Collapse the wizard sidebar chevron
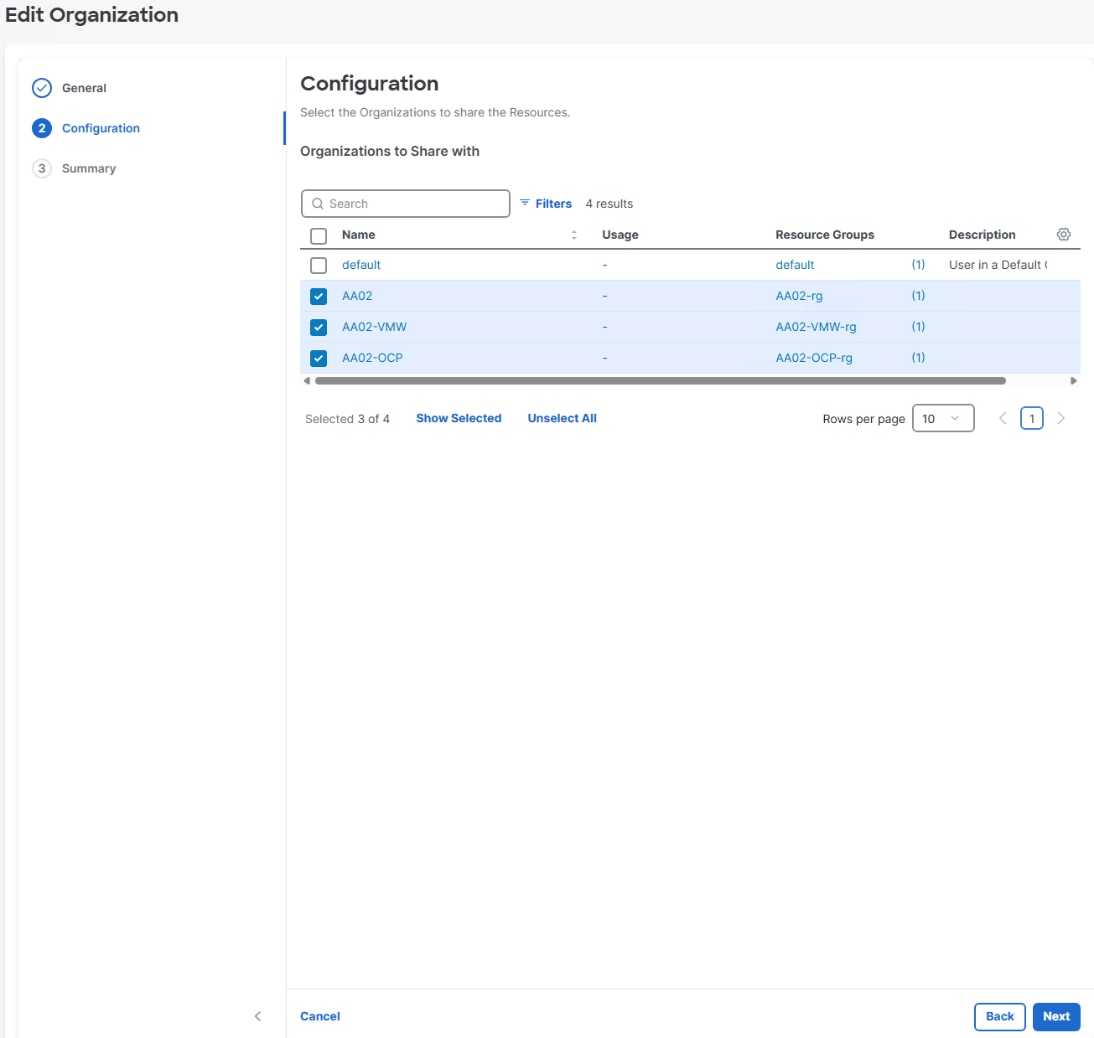This screenshot has height=1038, width=1094. point(257,1016)
